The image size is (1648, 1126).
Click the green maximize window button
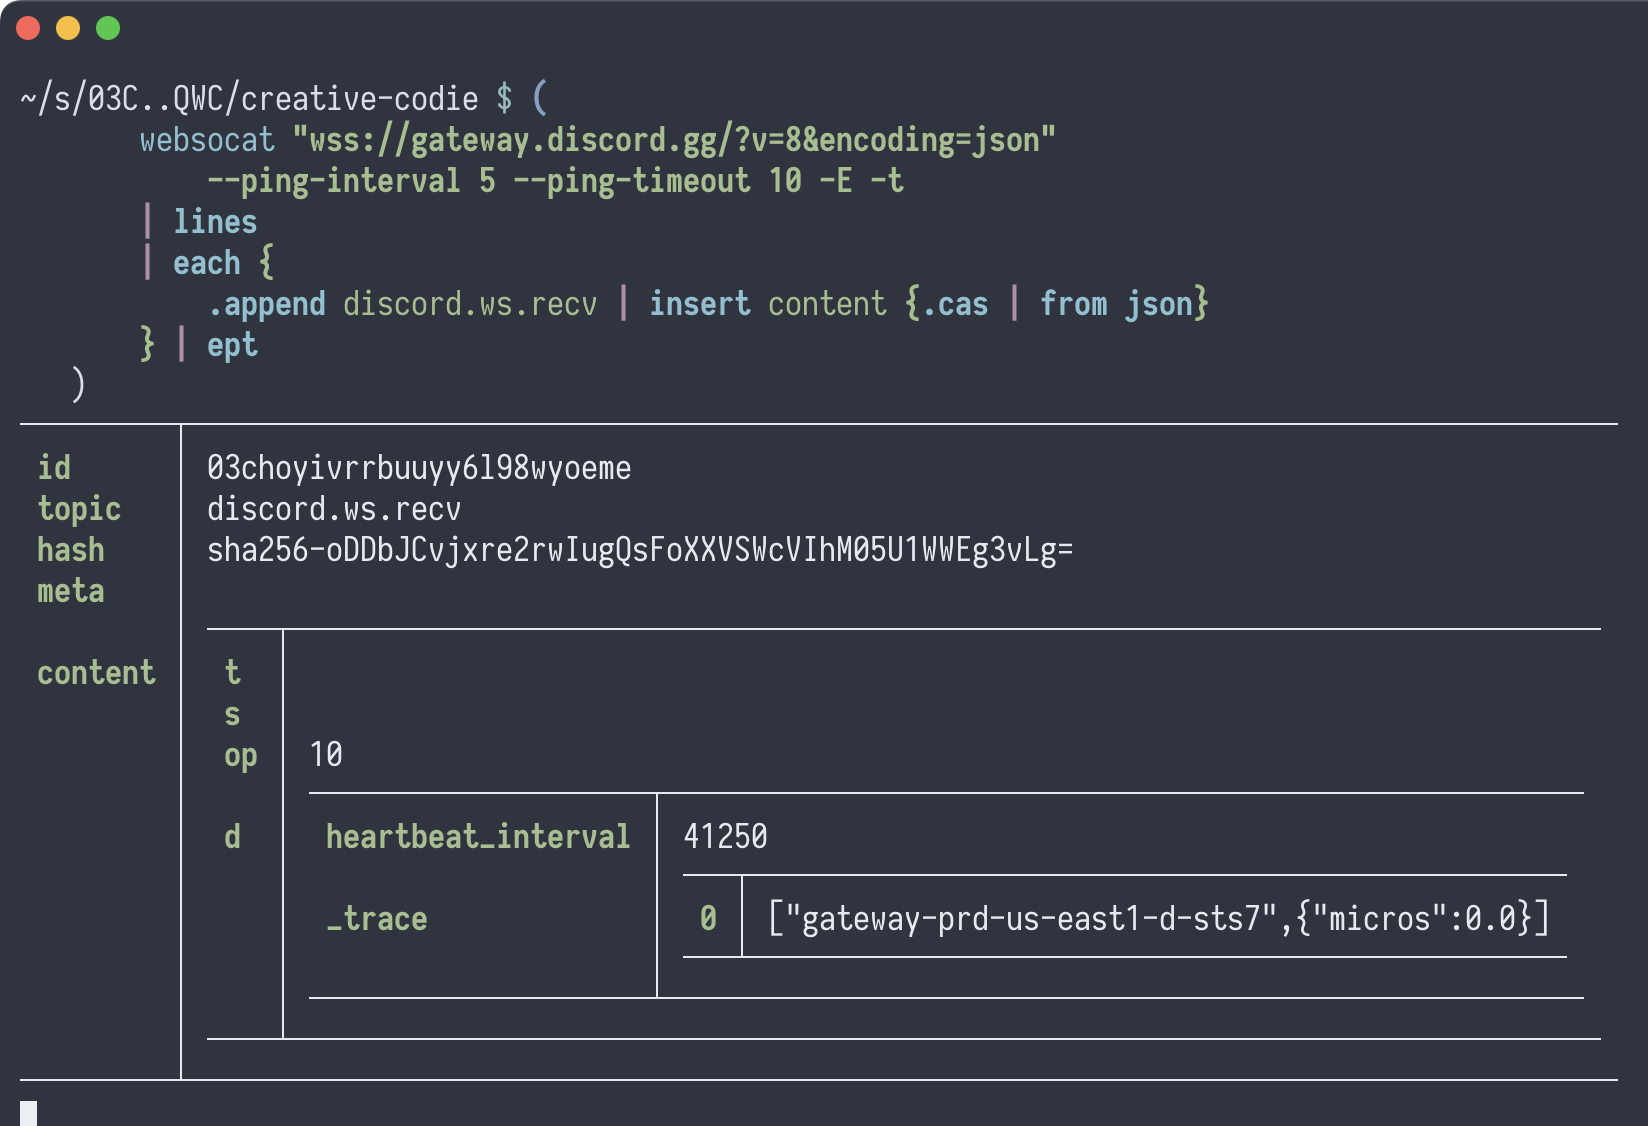[108, 29]
